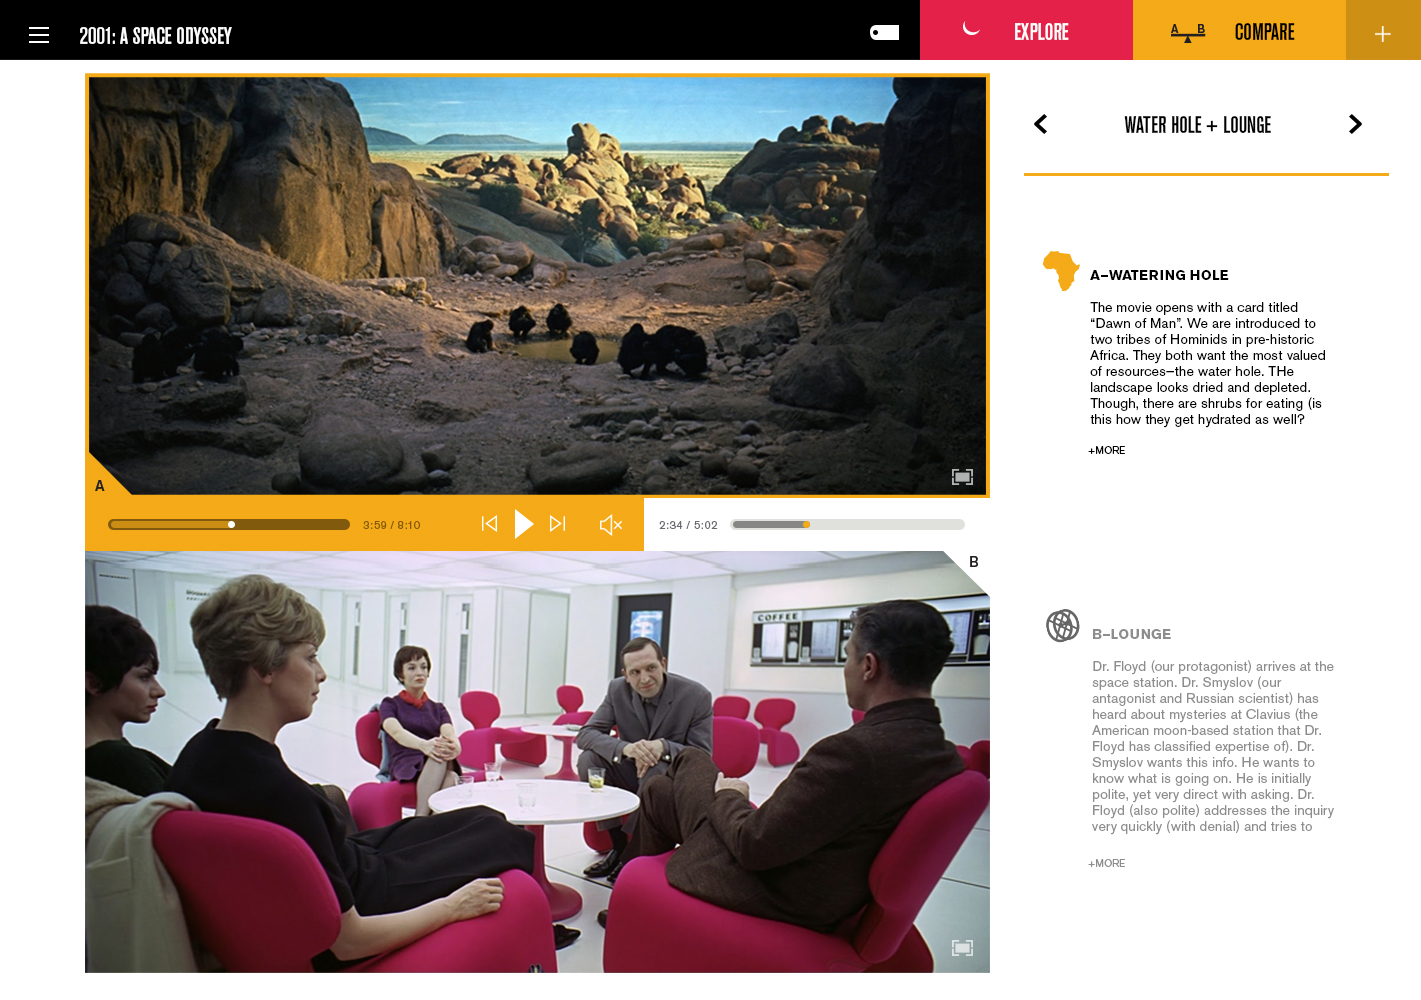1421x1000 pixels.
Task: Click the Africa continent icon
Action: (1061, 270)
